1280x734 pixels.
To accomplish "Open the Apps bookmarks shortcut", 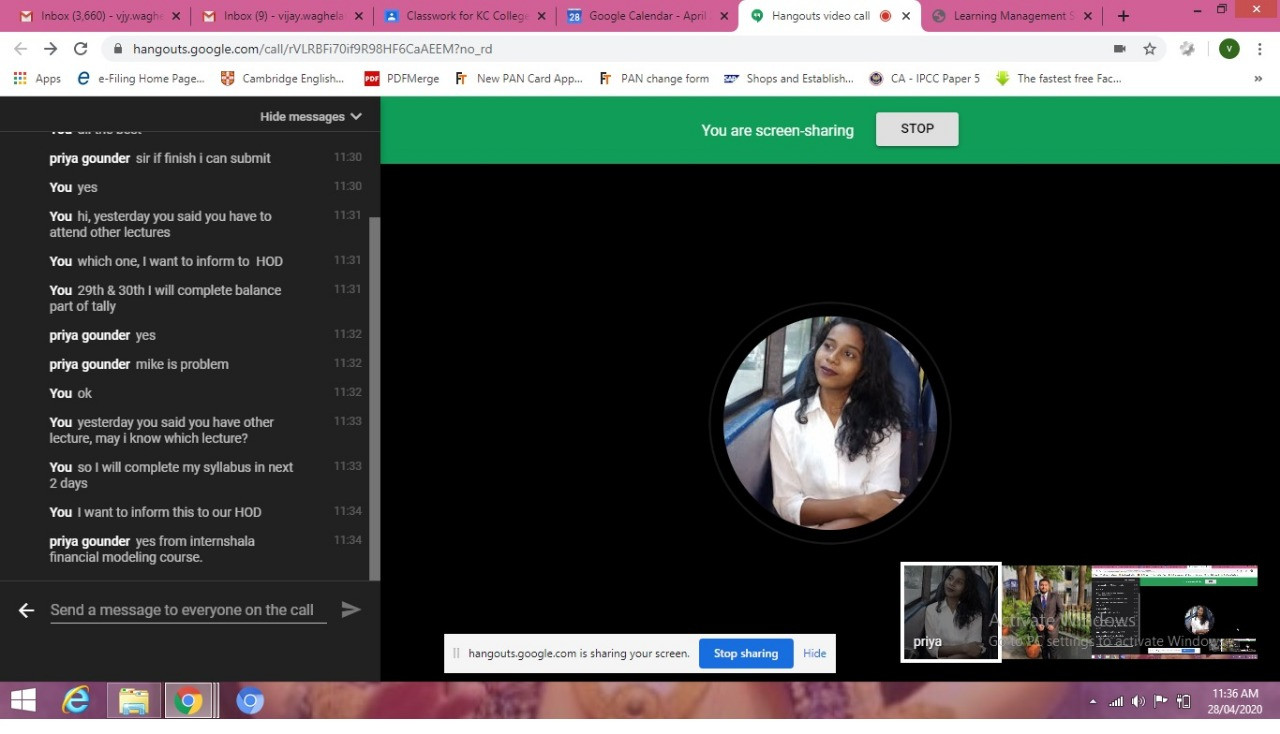I will click(37, 78).
